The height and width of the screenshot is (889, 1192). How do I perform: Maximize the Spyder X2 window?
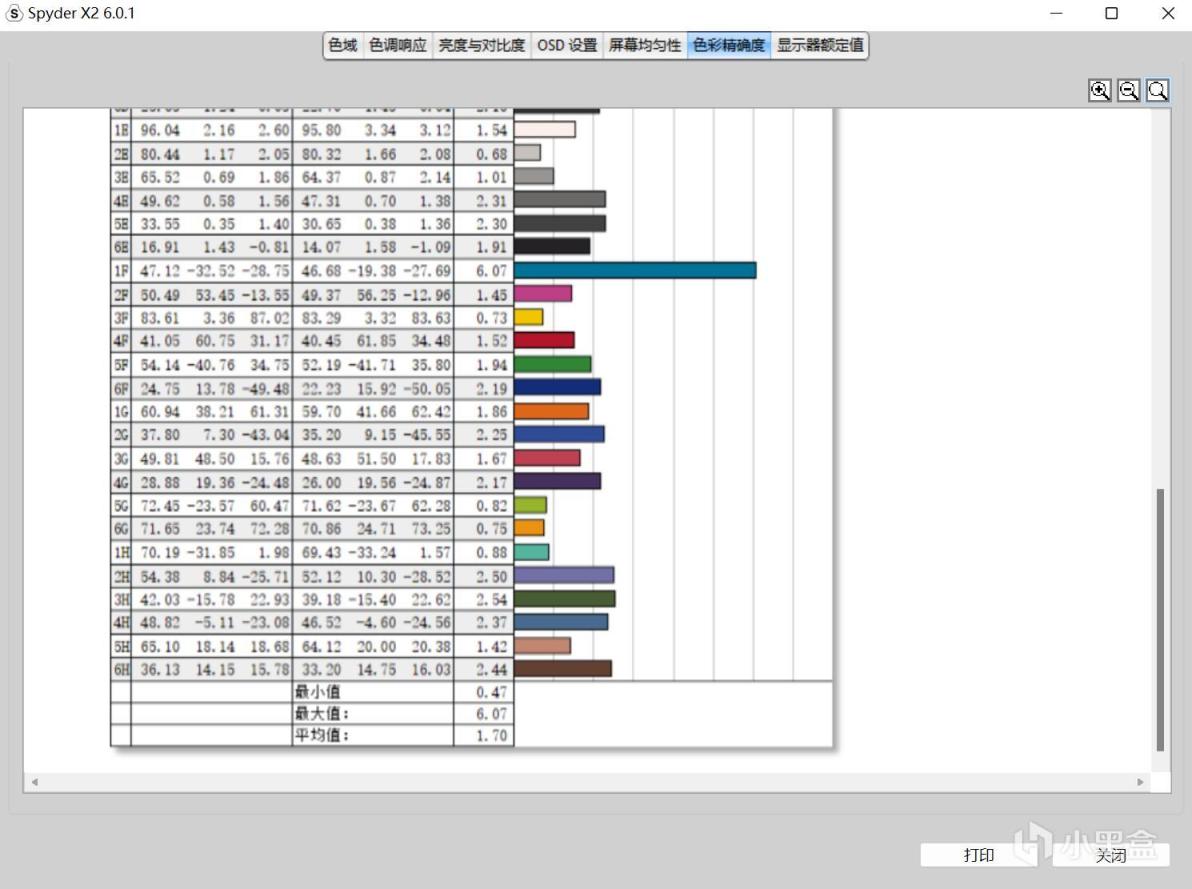(1111, 14)
